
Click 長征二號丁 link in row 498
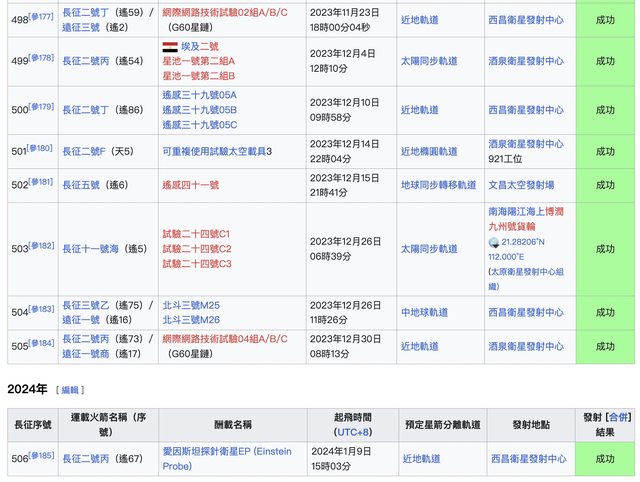tap(86, 13)
